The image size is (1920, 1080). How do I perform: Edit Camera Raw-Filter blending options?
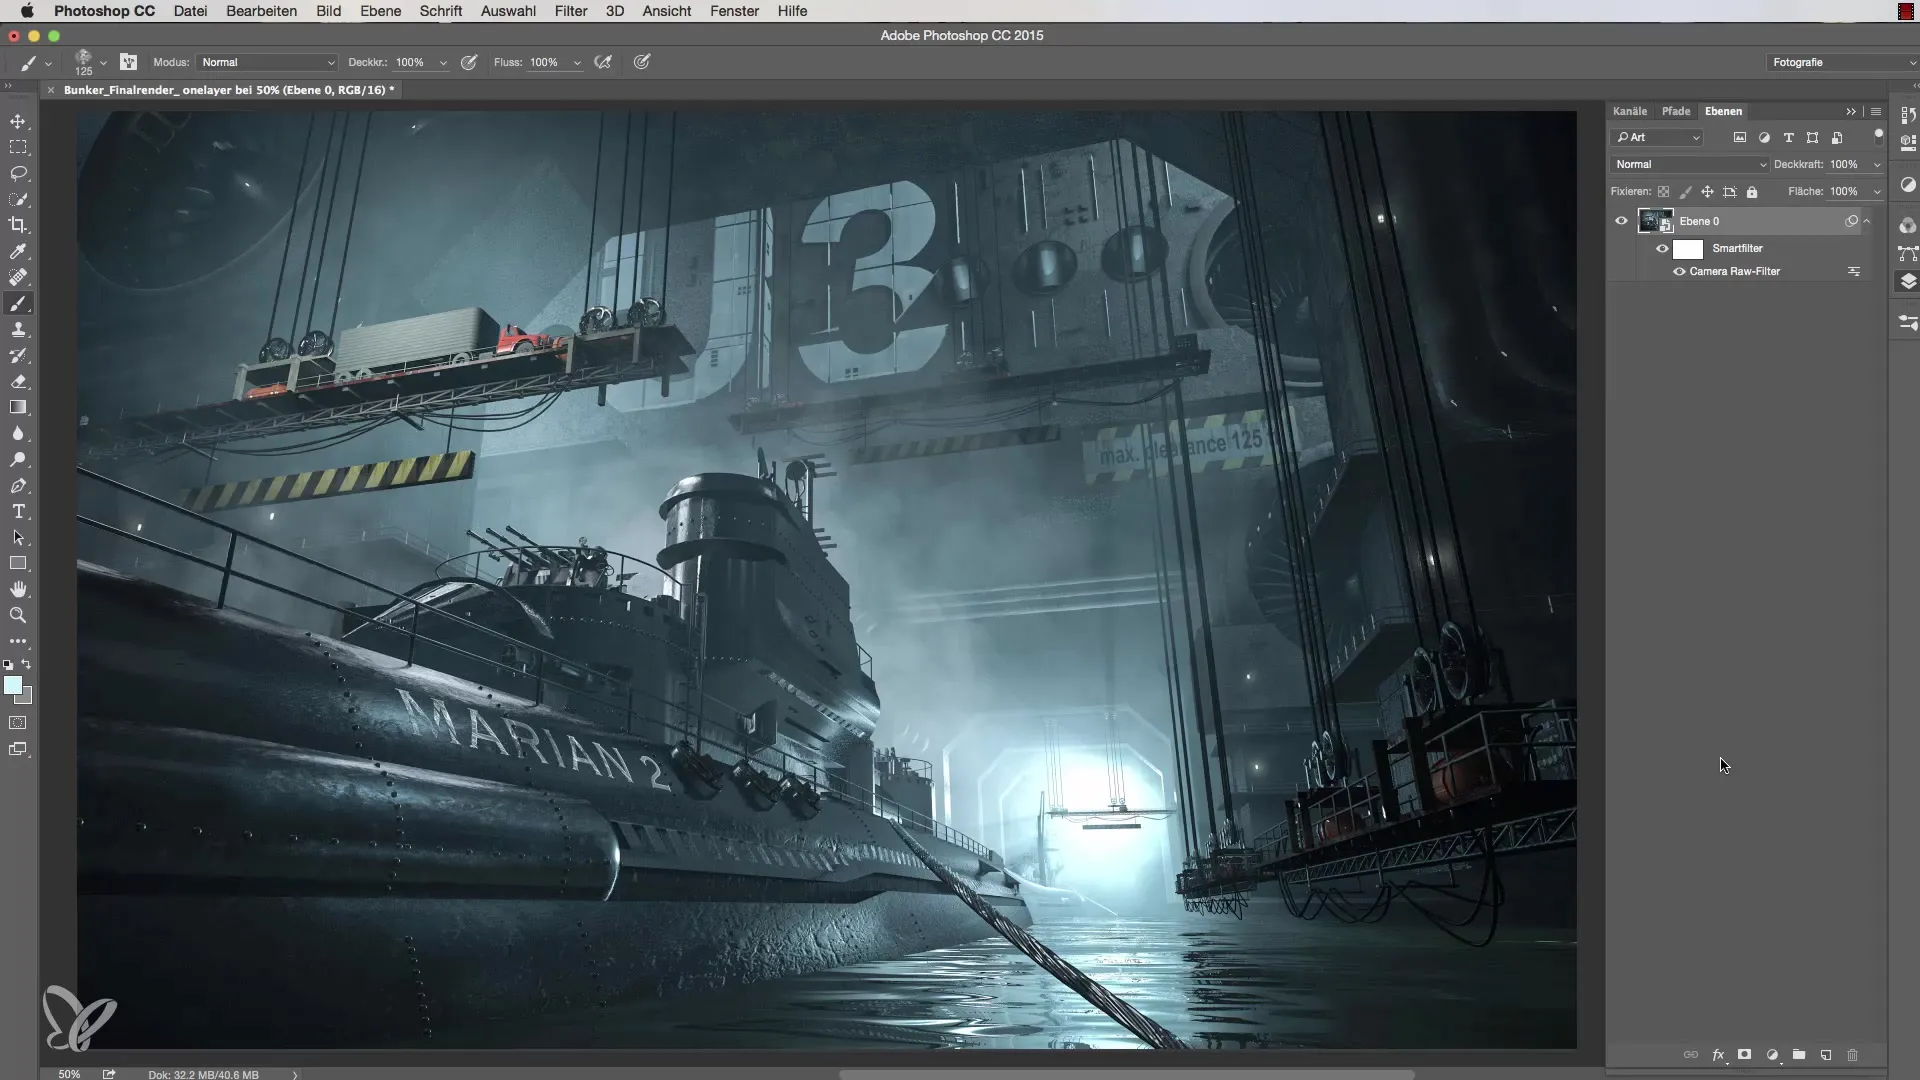click(x=1854, y=272)
